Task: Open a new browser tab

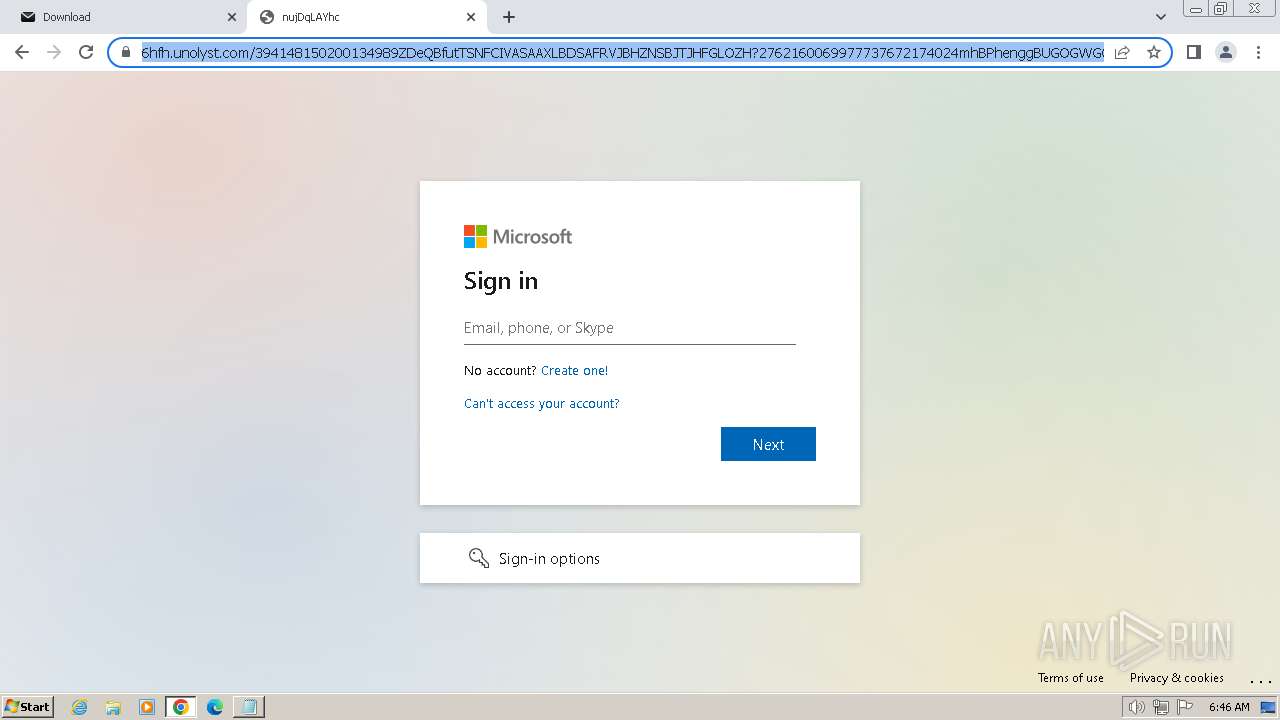Action: 509,17
